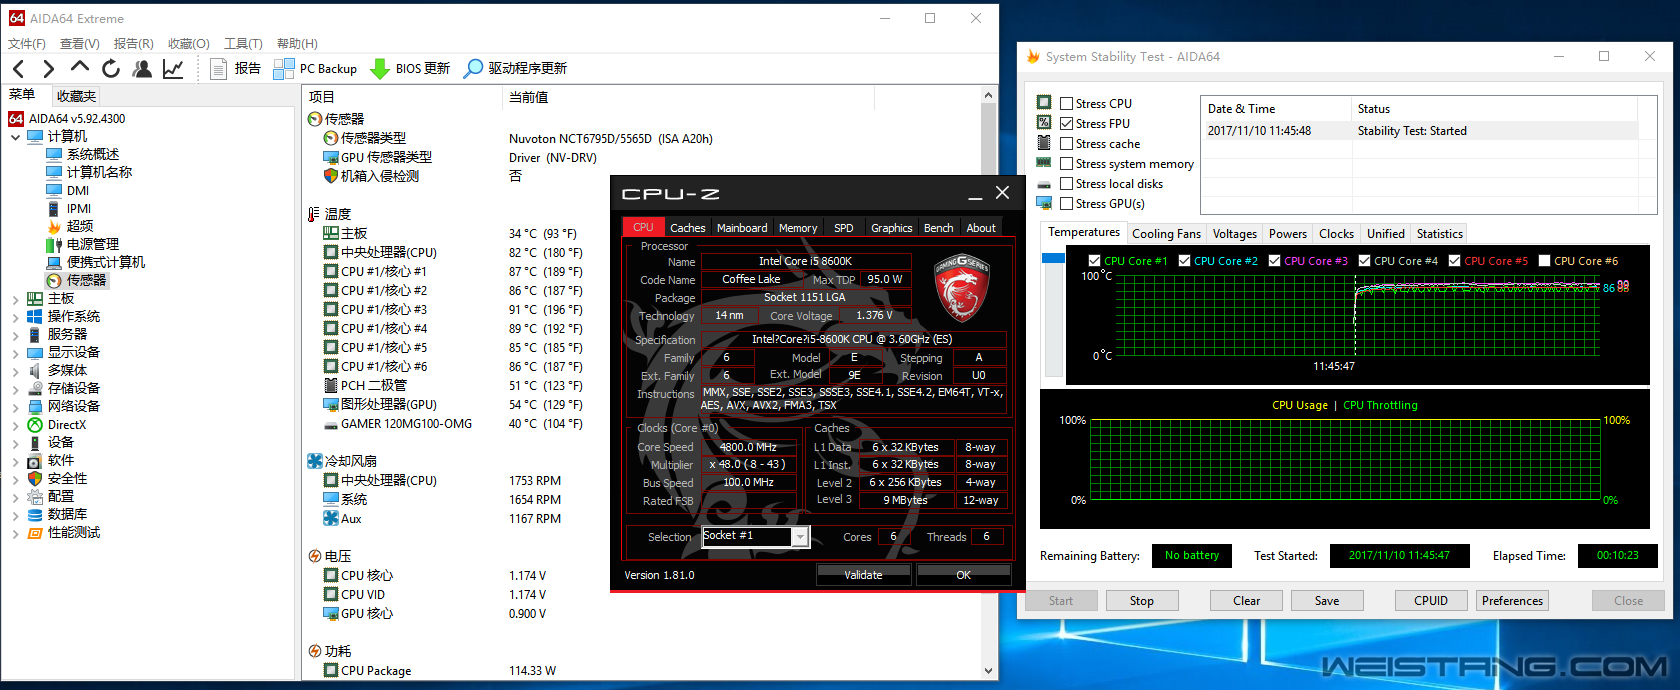Enable Stress local disks checkbox

(1067, 183)
